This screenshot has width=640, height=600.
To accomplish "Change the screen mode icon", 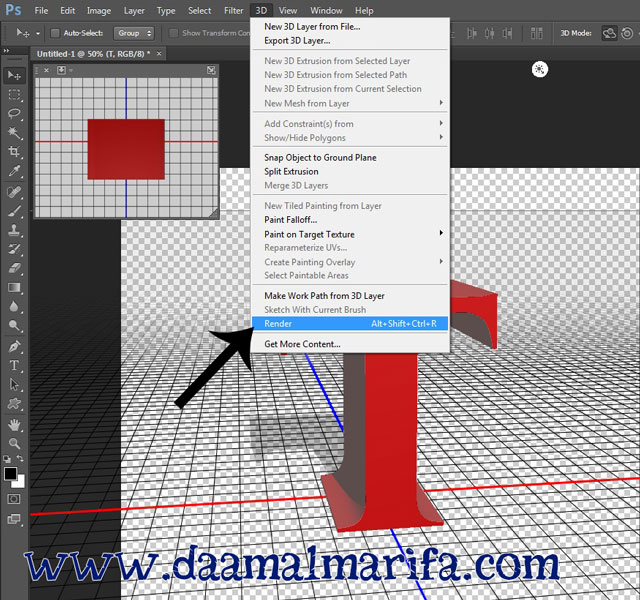I will click(x=14, y=519).
